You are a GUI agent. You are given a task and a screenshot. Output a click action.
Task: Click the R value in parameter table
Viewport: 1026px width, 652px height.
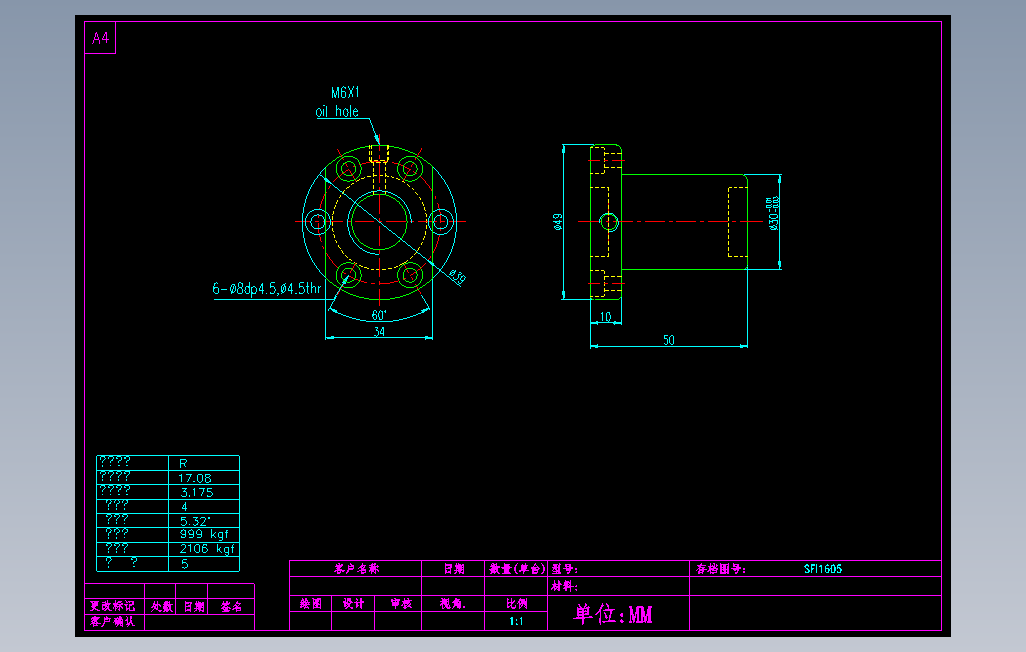coord(183,463)
